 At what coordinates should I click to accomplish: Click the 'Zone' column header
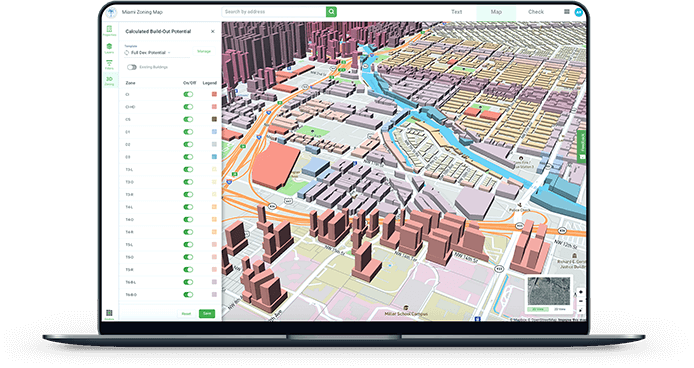(x=130, y=83)
